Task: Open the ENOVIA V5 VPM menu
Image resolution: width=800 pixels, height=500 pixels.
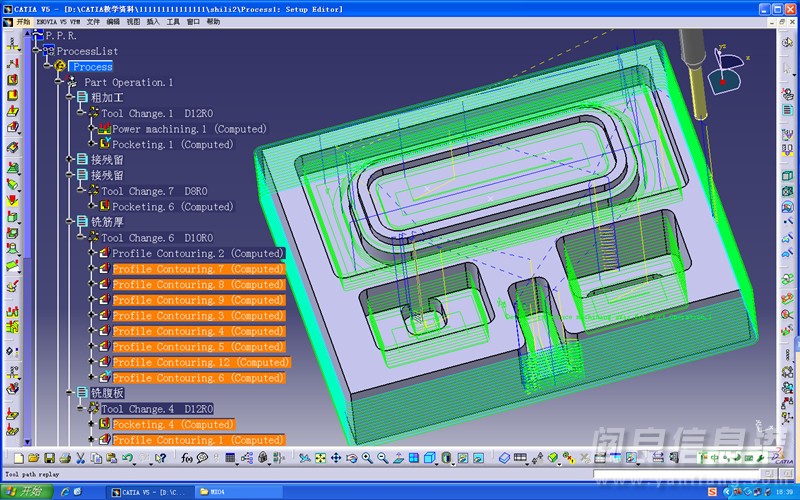Action: pyautogui.click(x=59, y=22)
